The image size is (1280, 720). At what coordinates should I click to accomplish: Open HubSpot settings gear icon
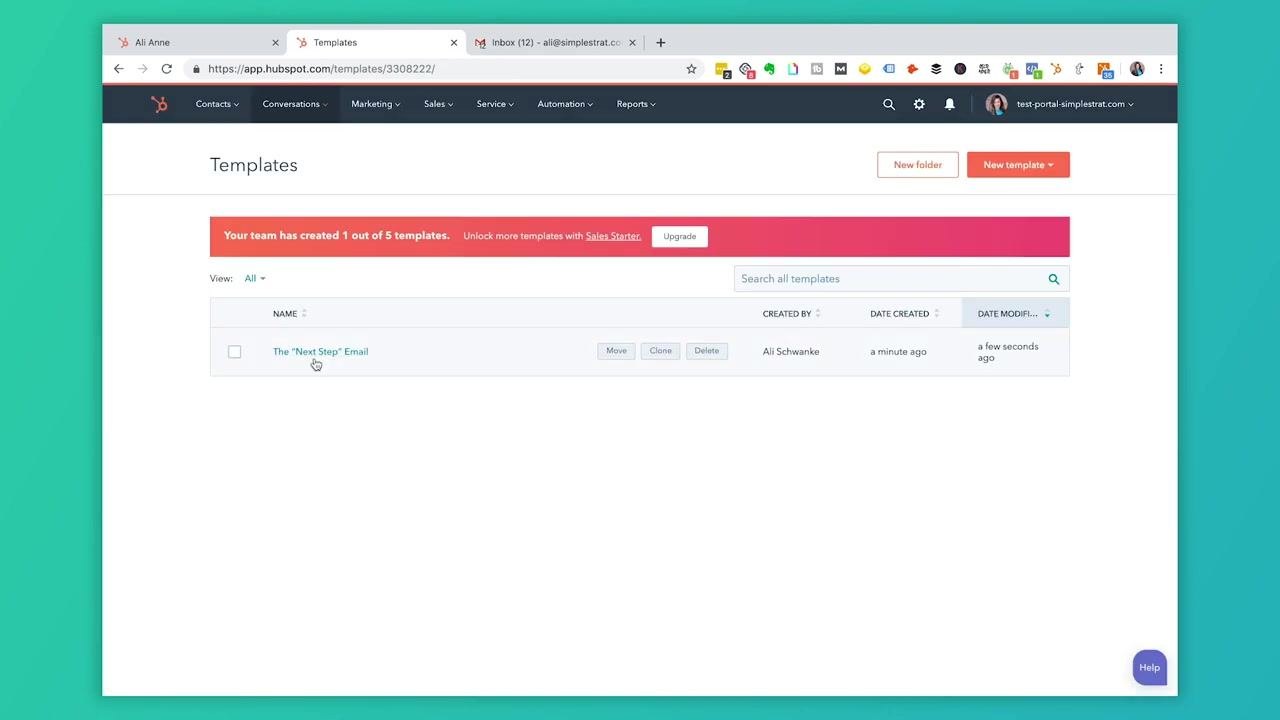click(919, 104)
